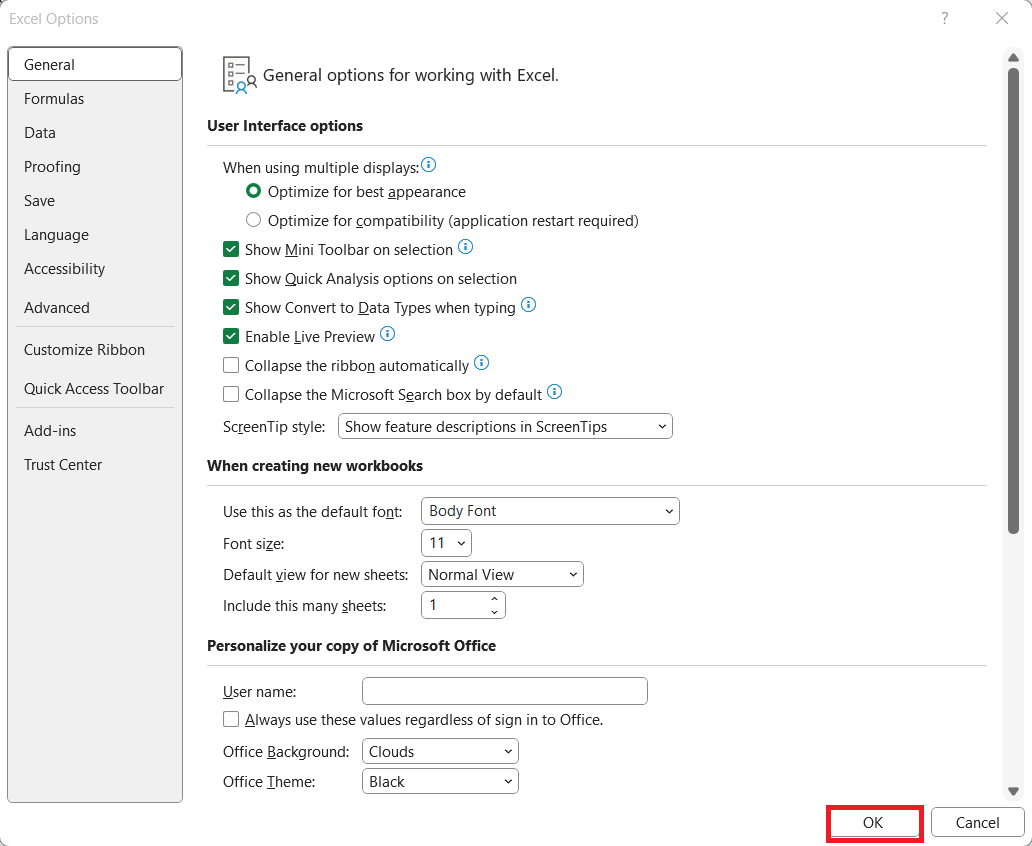Open Customize Ribbon settings

95,350
